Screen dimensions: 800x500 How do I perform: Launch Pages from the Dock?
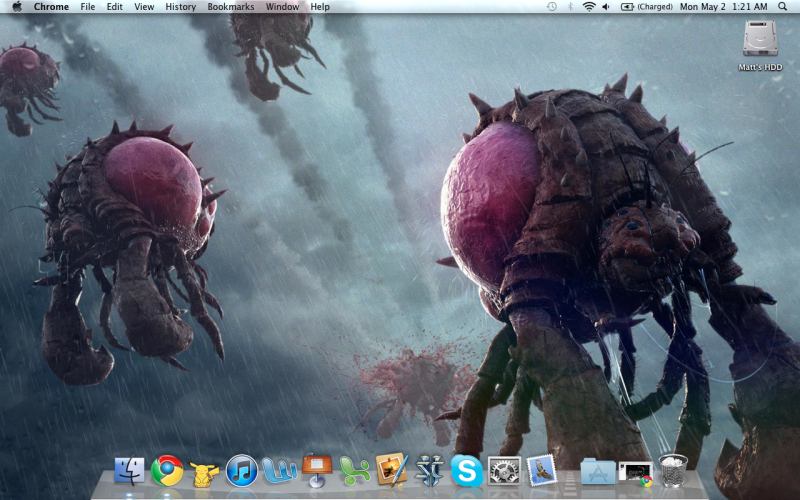point(392,470)
